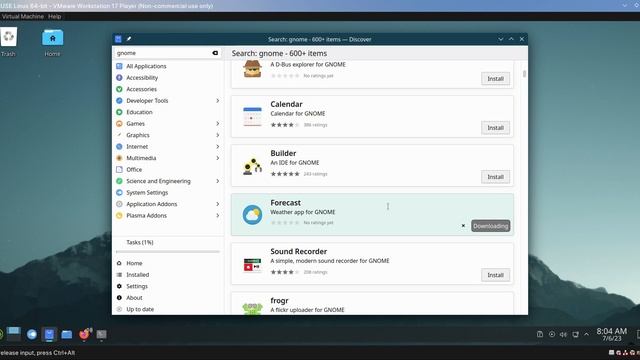This screenshot has width=640, height=360.
Task: Expand the Internet category
Action: pos(218,147)
